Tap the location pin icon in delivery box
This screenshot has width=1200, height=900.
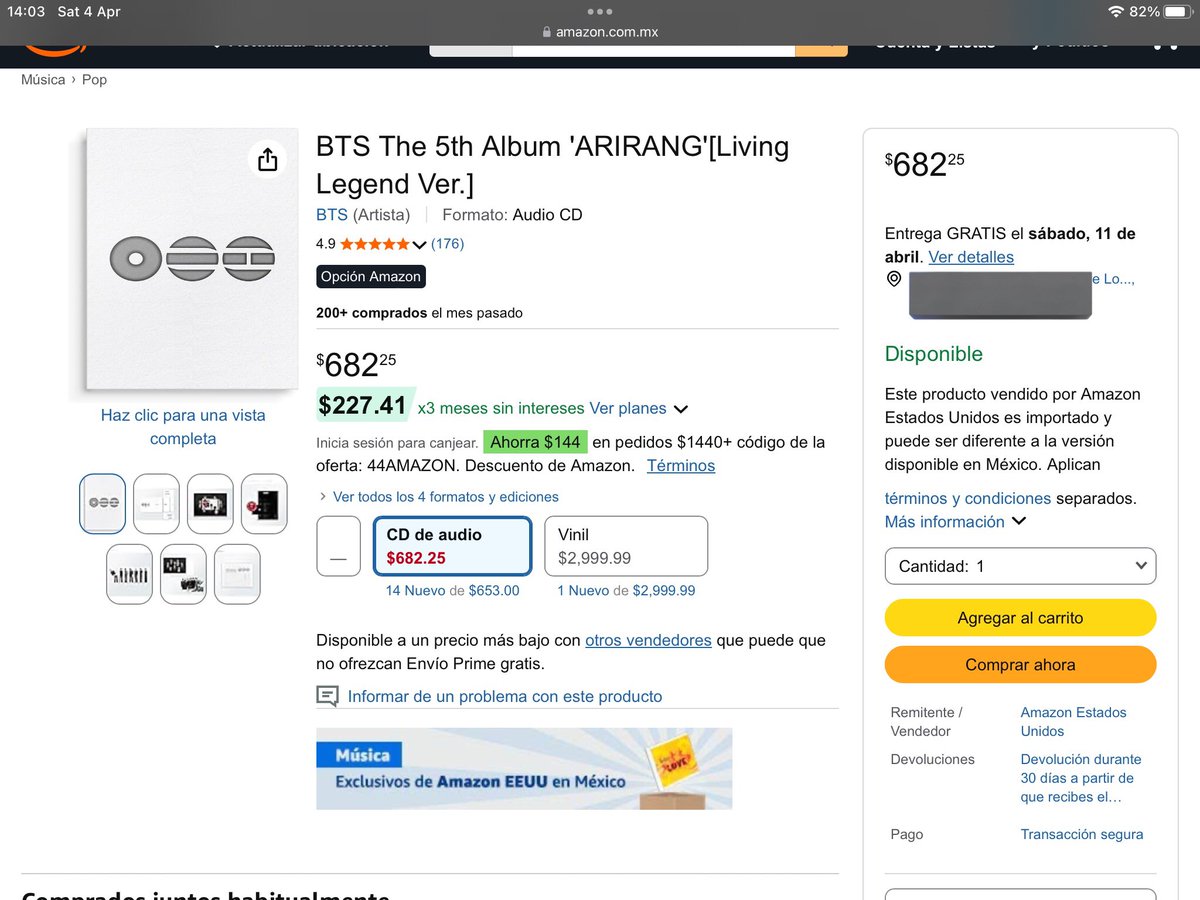pos(894,280)
